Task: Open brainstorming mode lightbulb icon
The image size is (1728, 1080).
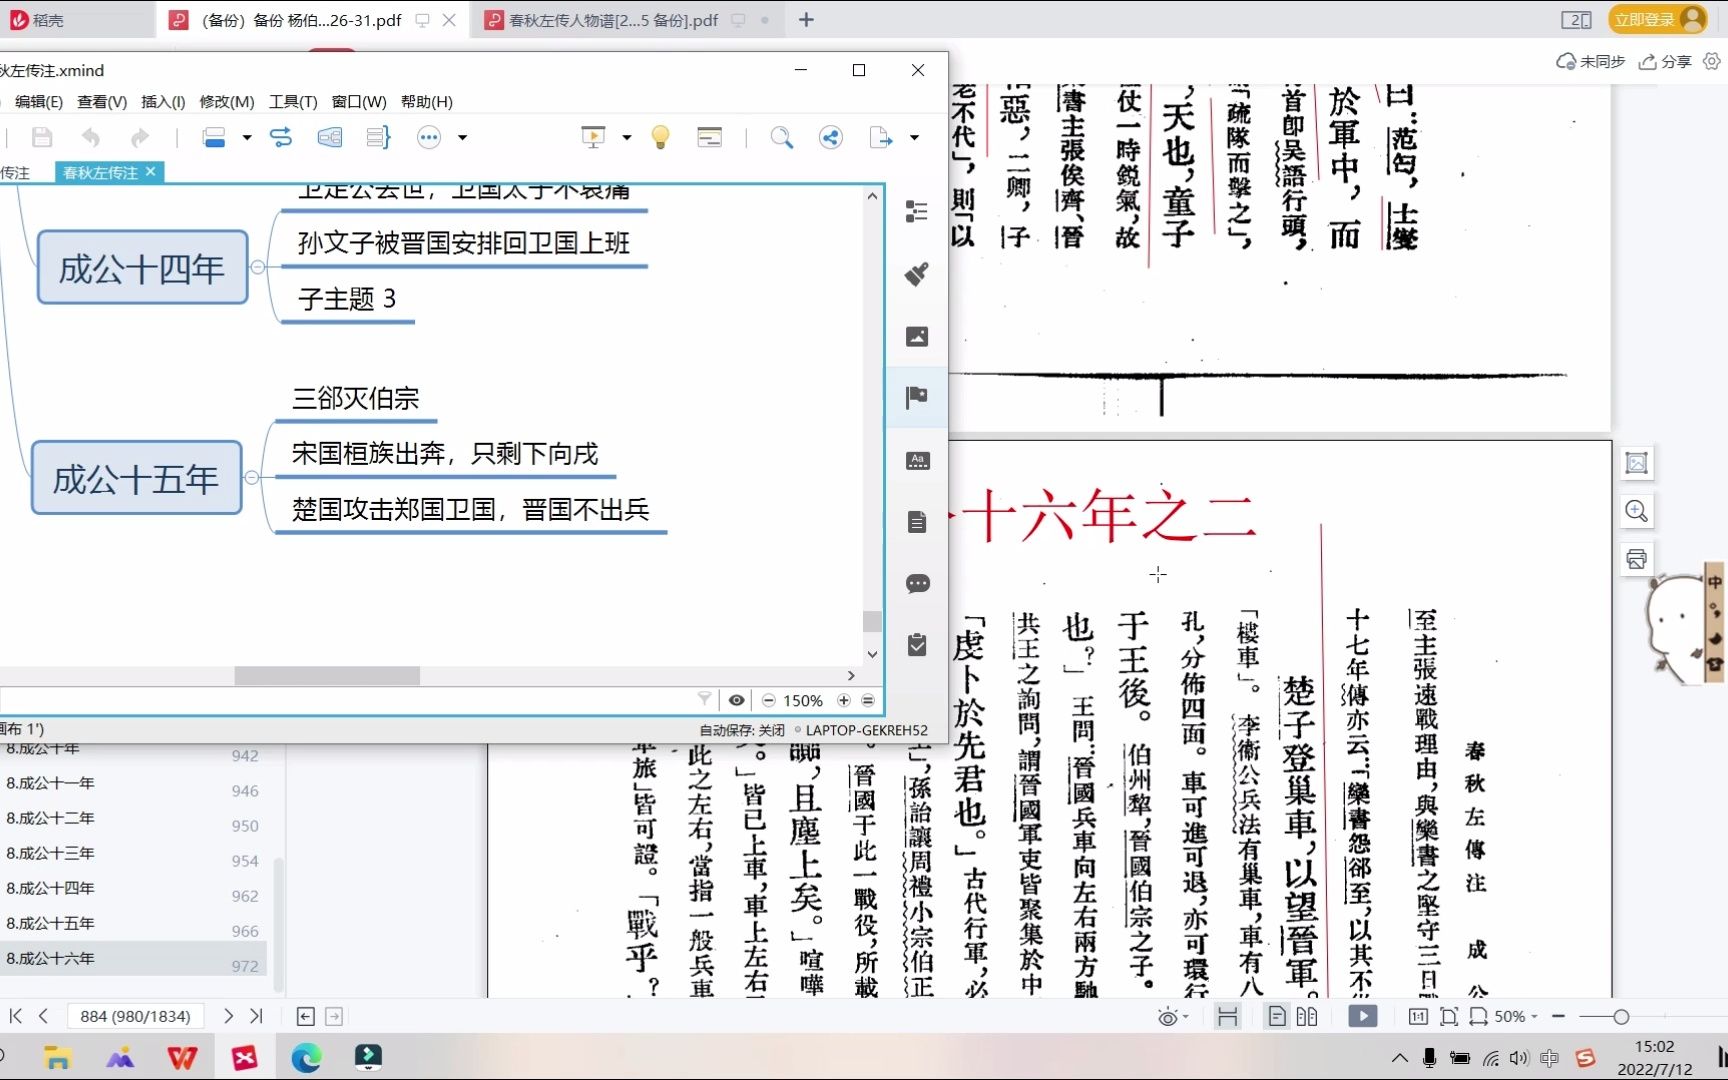Action: point(660,138)
